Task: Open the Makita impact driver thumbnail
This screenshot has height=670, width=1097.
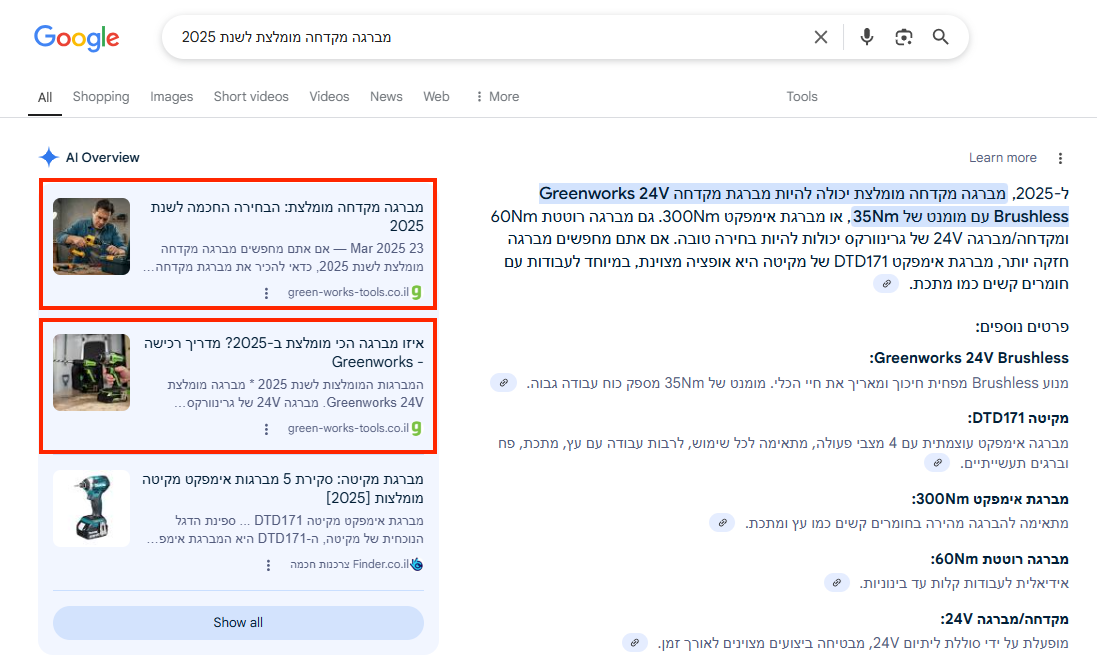Action: click(x=91, y=508)
